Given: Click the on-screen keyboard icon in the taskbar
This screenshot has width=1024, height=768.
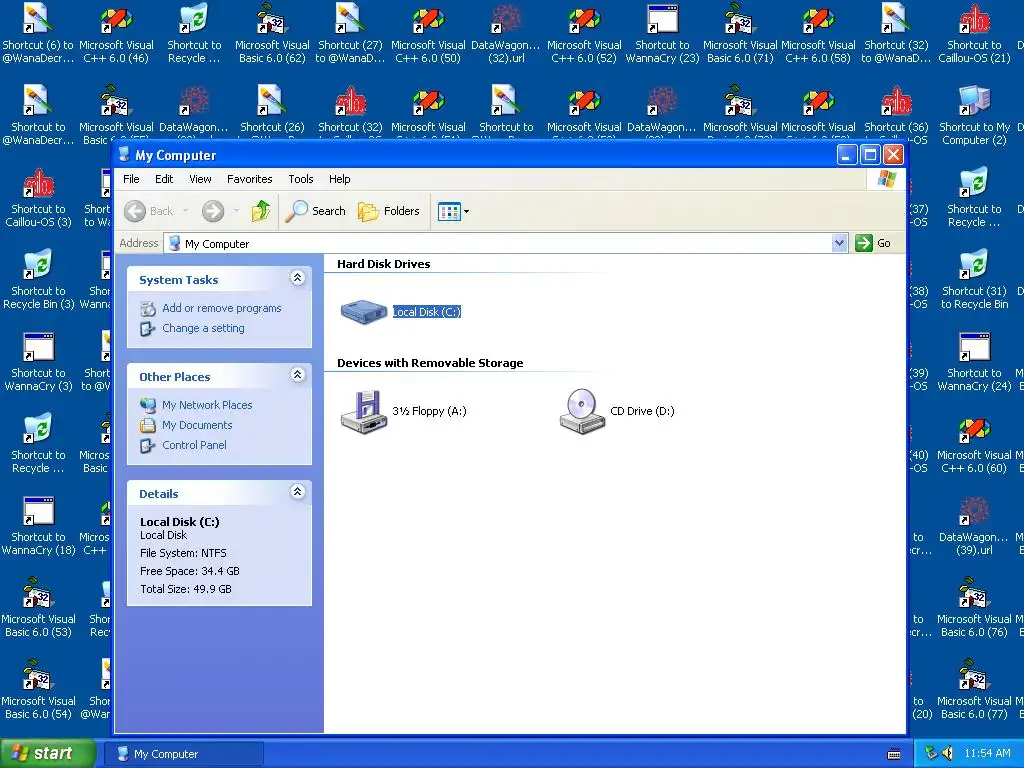Looking at the screenshot, I should tap(894, 754).
